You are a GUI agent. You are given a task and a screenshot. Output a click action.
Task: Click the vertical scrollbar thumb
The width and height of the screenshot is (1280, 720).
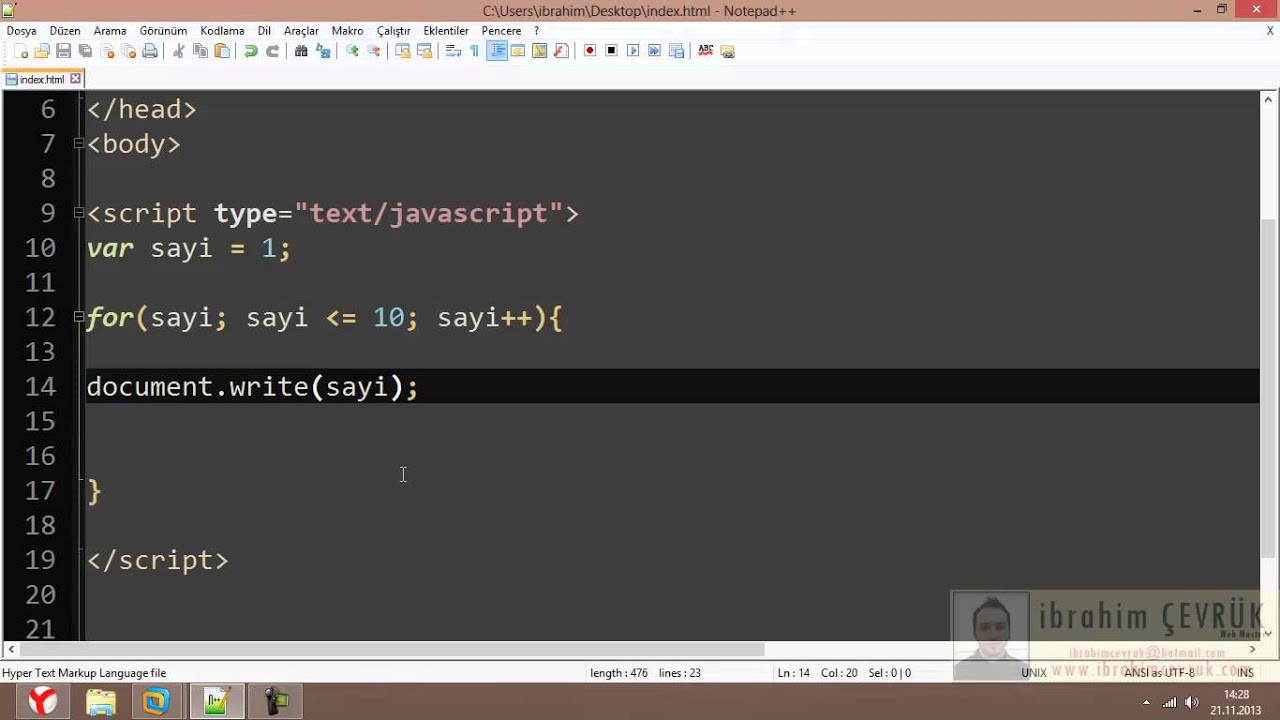(x=1268, y=390)
